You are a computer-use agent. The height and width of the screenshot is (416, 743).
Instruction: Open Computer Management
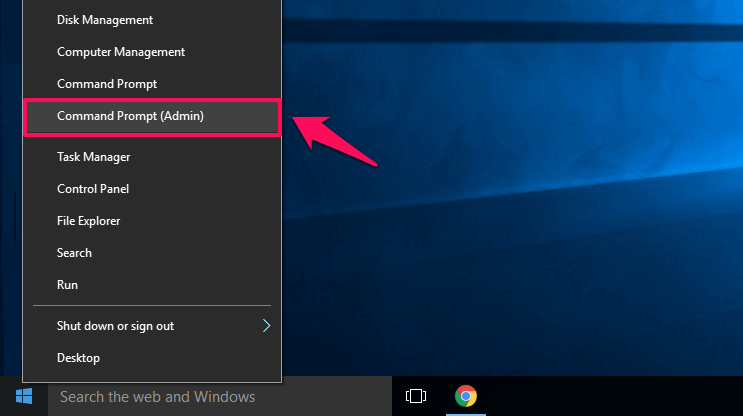[x=152, y=52]
